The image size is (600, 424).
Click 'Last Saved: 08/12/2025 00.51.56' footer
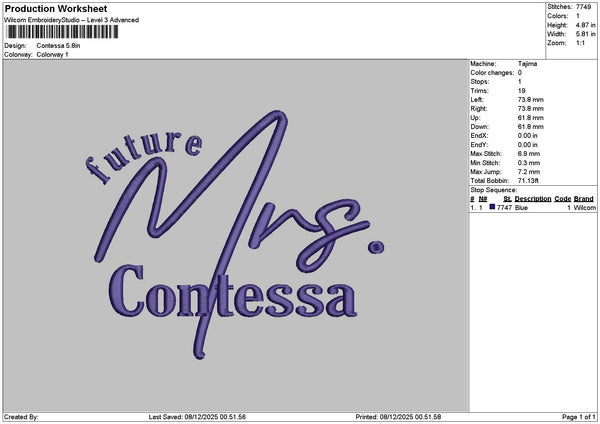197,417
